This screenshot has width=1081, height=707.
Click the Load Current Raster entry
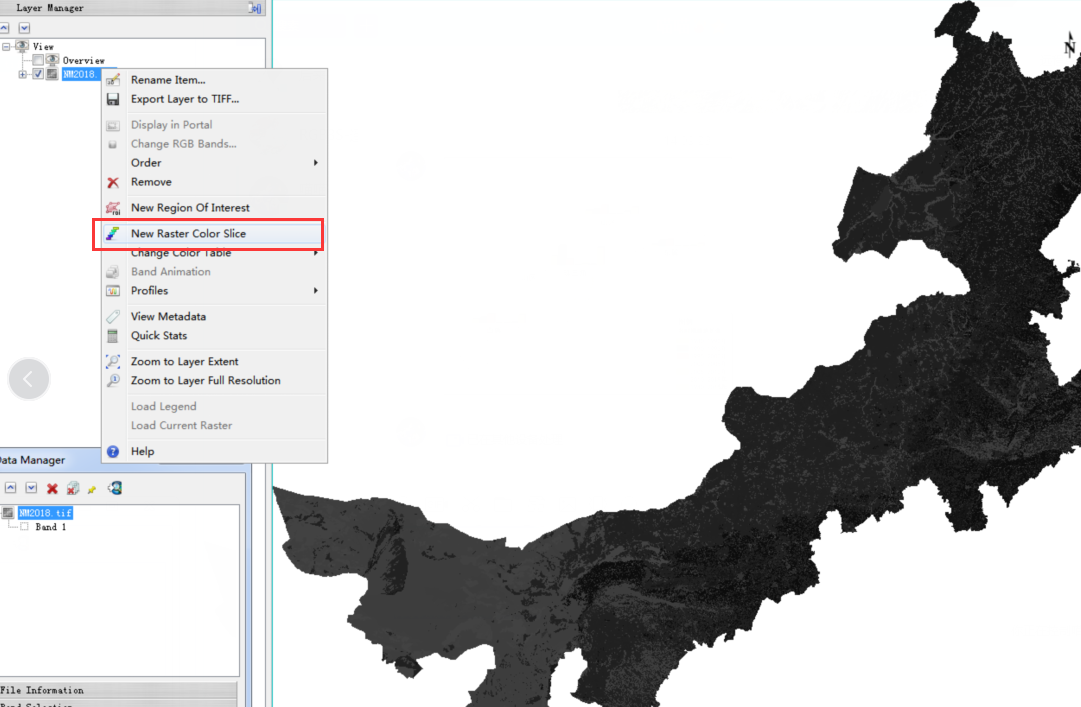[181, 426]
